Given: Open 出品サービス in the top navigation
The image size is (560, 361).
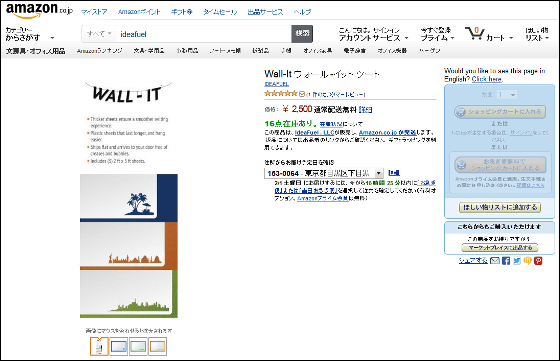Looking at the screenshot, I should [265, 12].
